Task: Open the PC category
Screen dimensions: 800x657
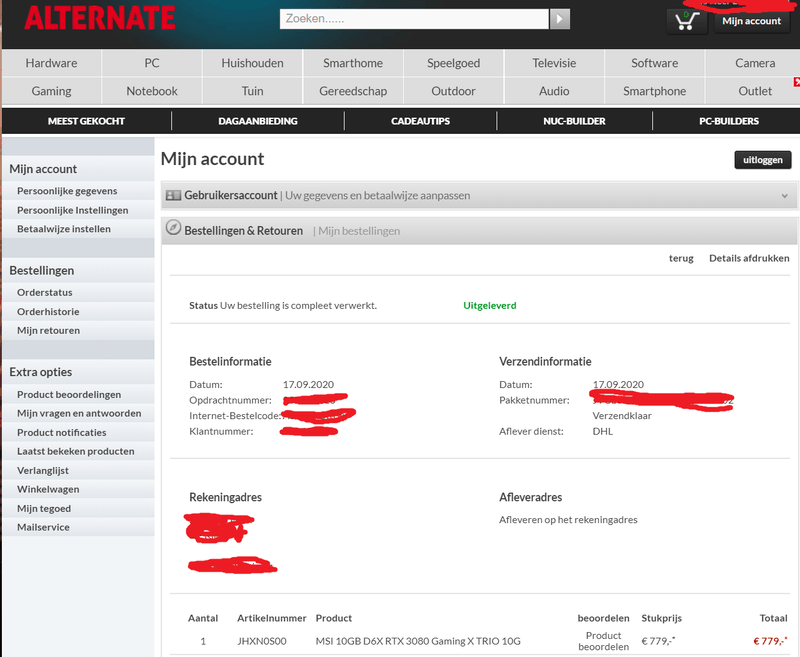Action: (x=152, y=63)
